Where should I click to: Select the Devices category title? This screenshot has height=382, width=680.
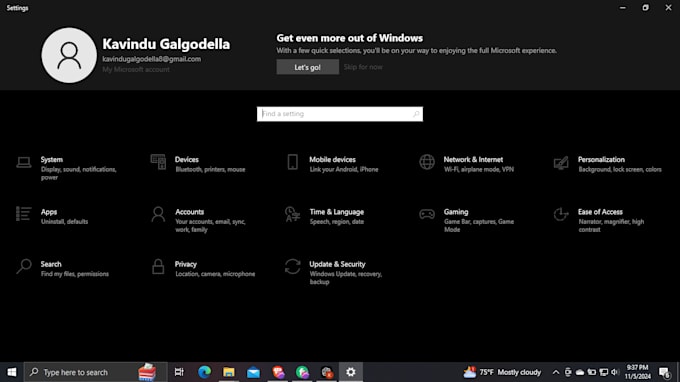click(186, 160)
